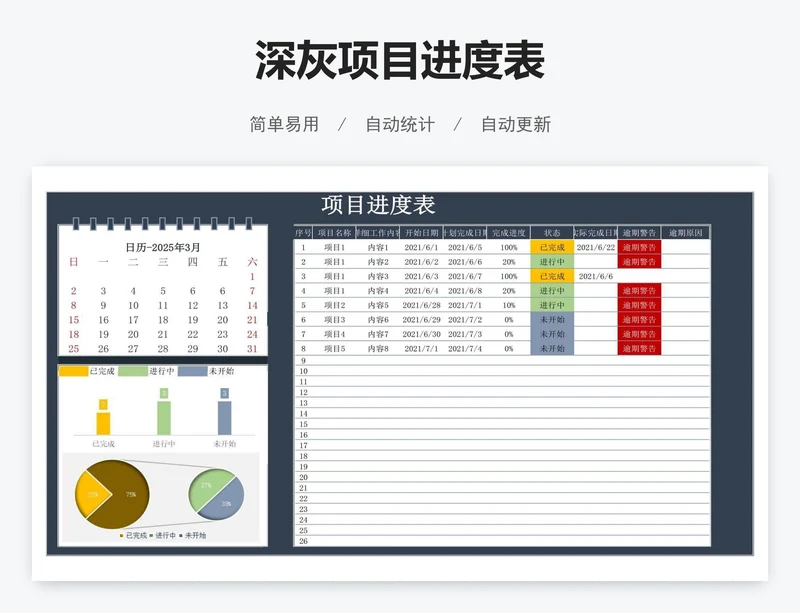Viewport: 800px width, 613px height.
Task: Select the 内容4 work content cell
Action: [x=378, y=291]
